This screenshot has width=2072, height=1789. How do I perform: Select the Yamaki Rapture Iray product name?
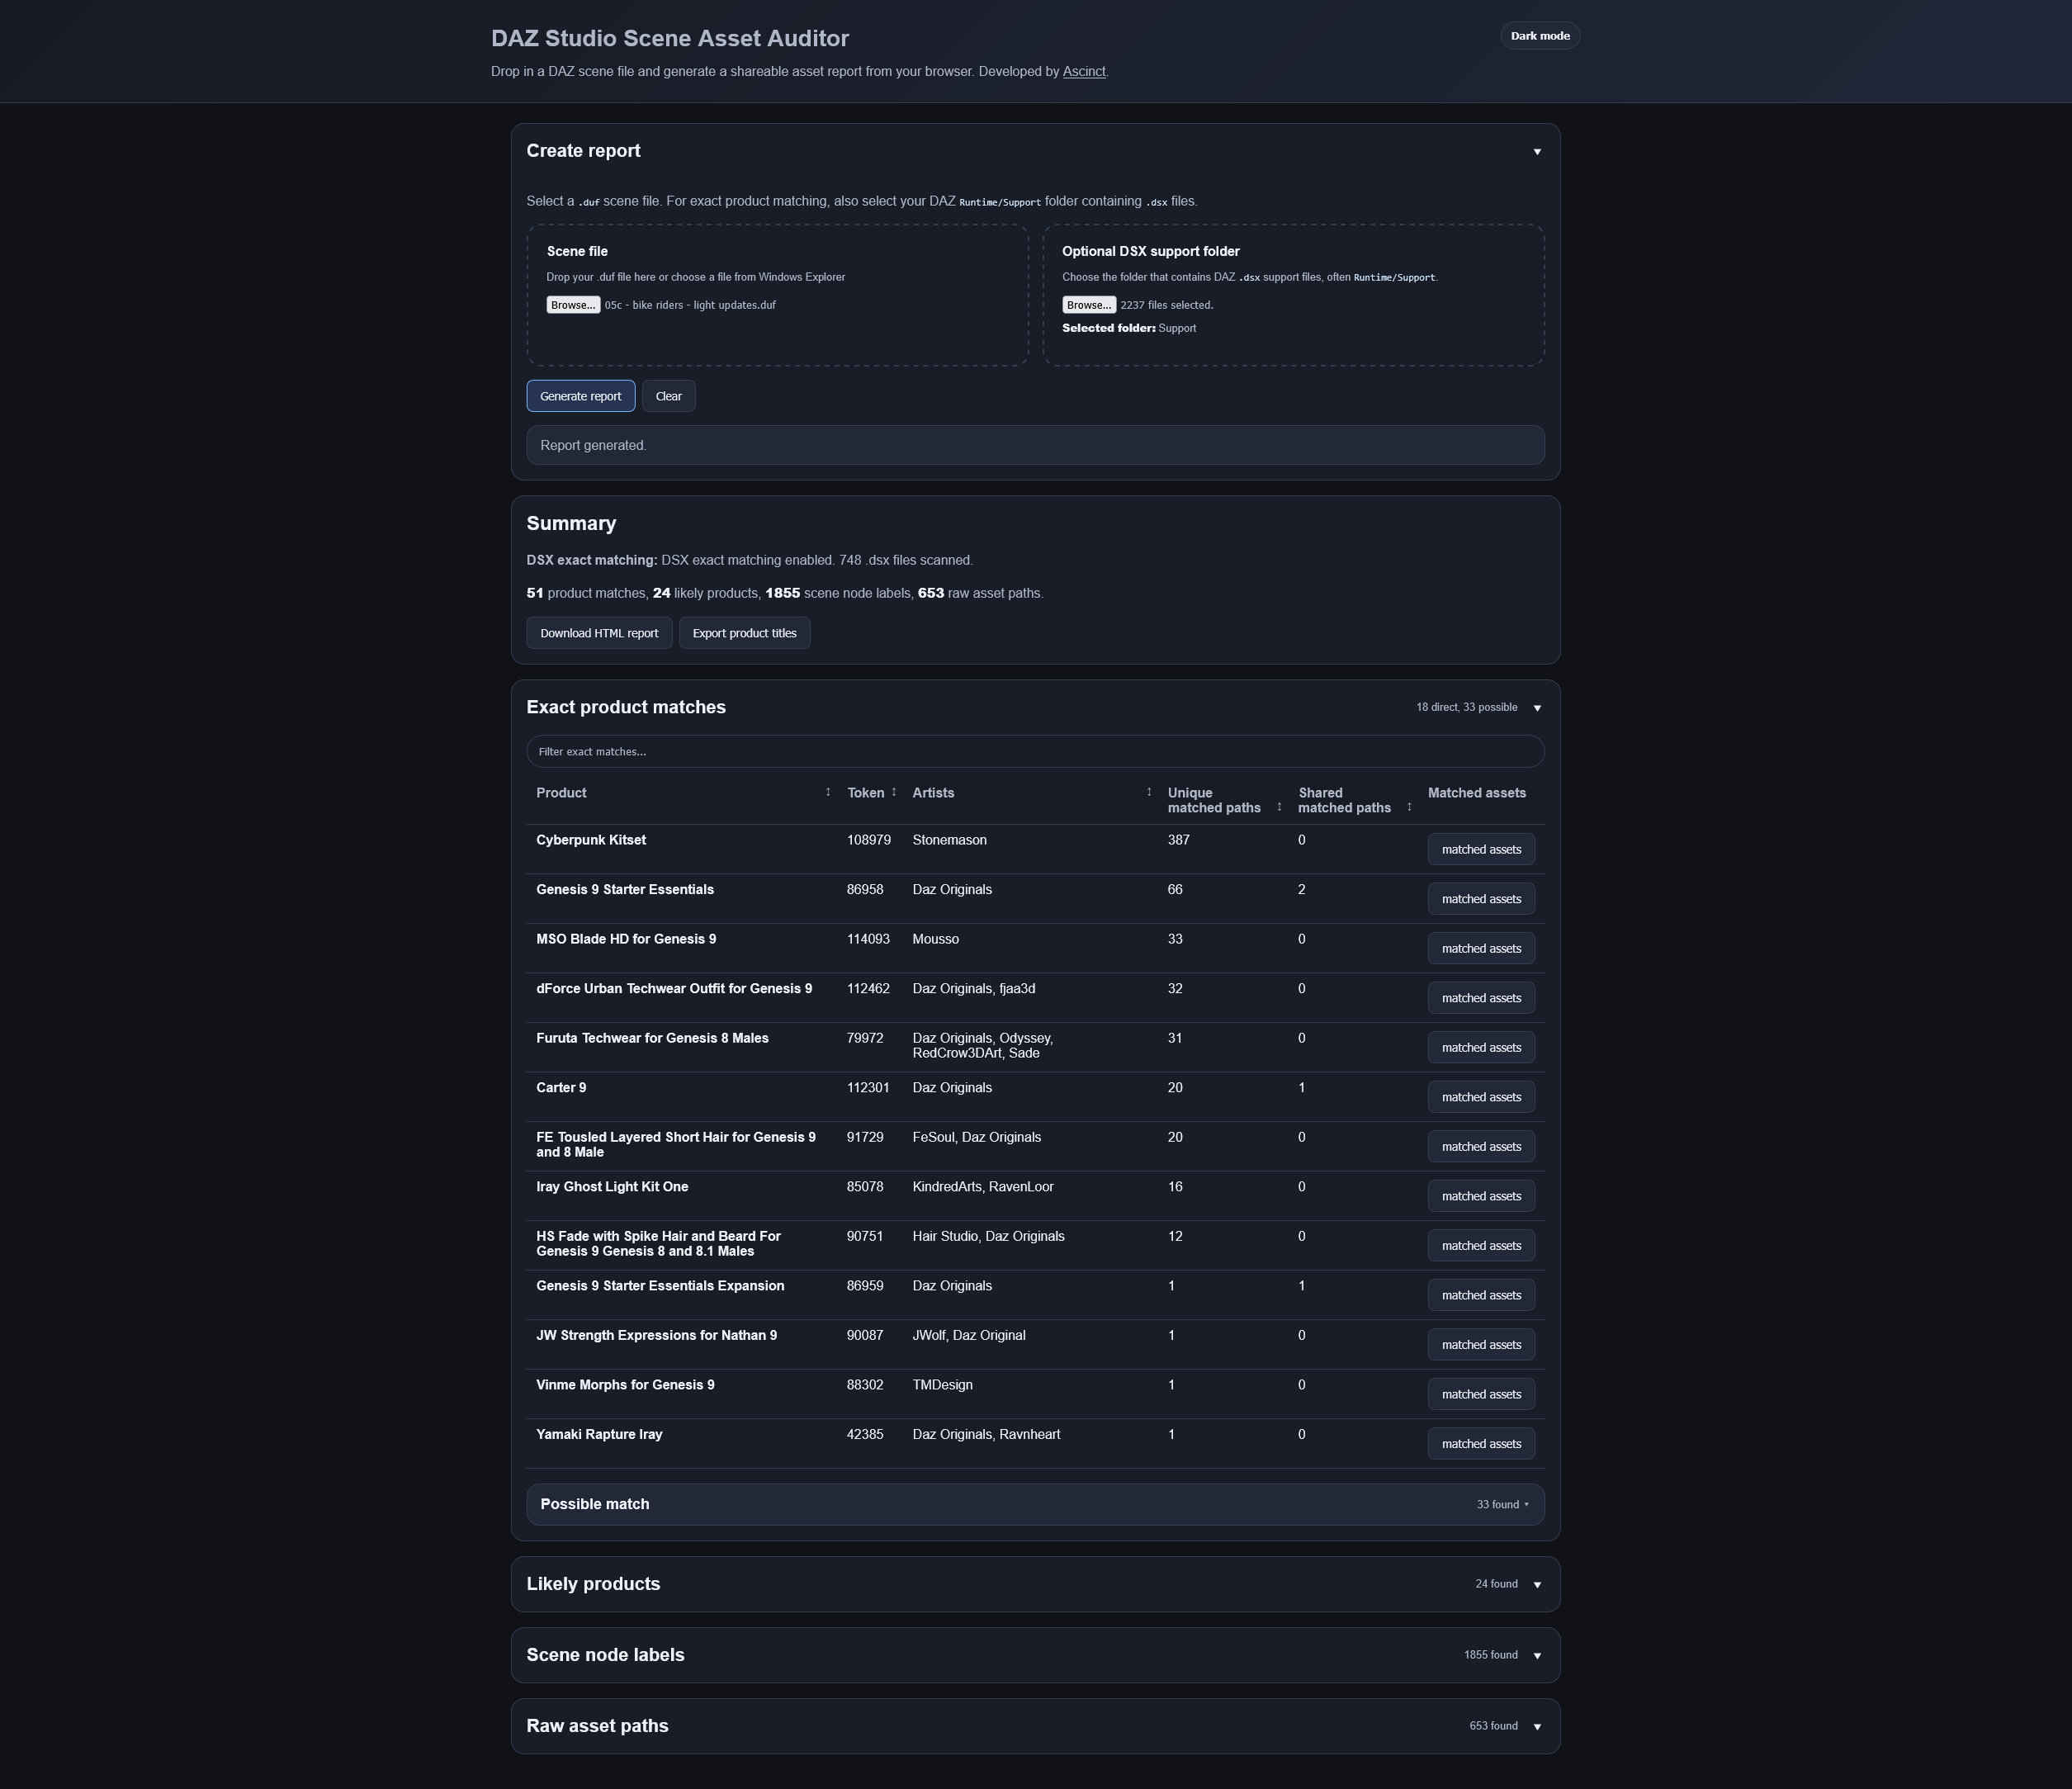[x=599, y=1434]
